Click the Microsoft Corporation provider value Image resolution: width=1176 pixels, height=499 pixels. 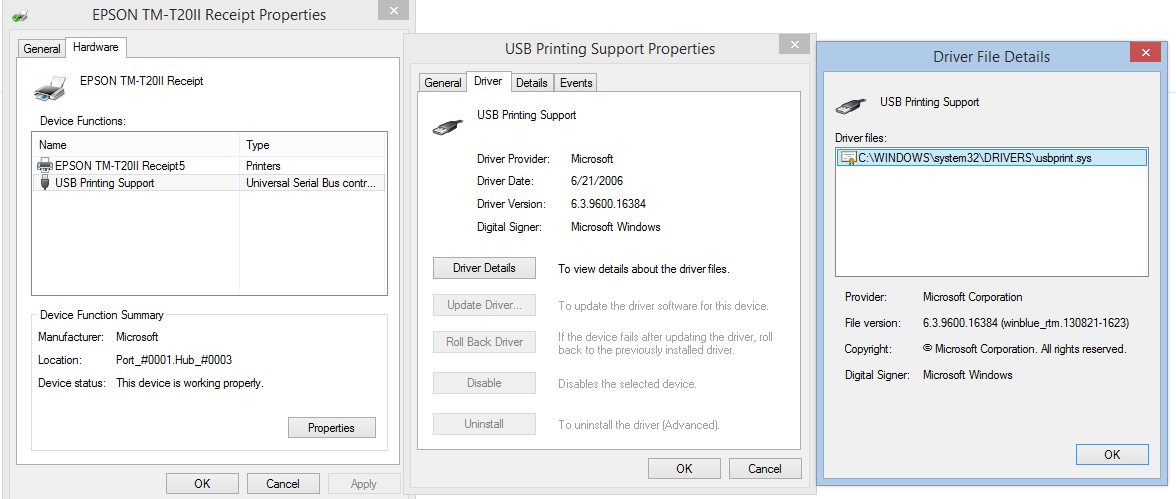pos(973,296)
